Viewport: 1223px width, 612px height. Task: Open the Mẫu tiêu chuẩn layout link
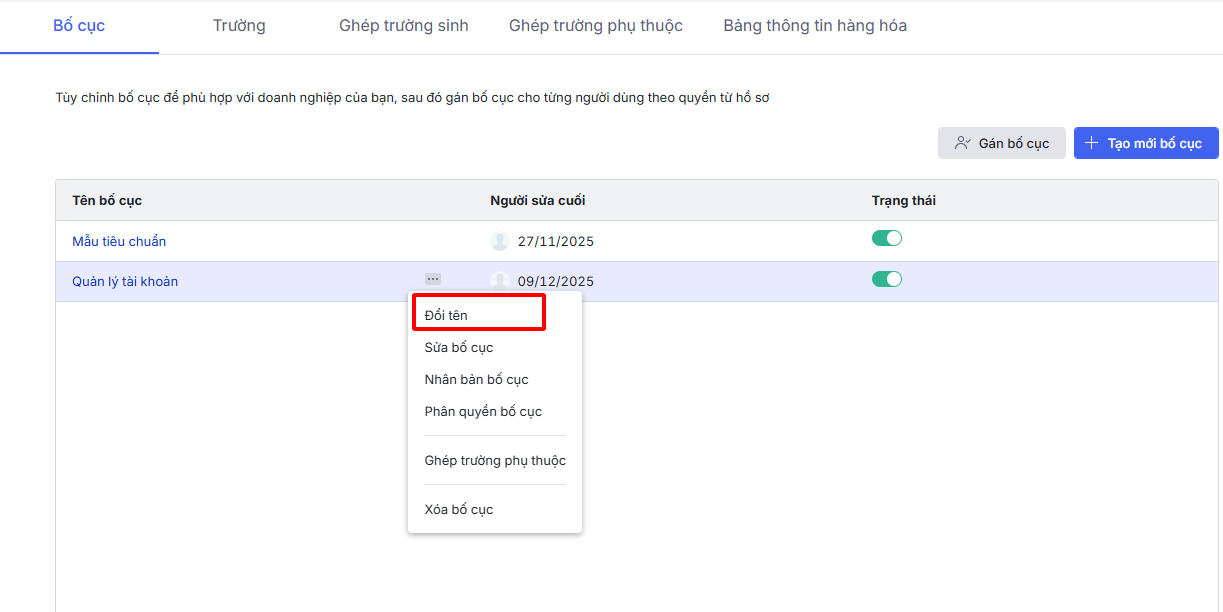119,241
